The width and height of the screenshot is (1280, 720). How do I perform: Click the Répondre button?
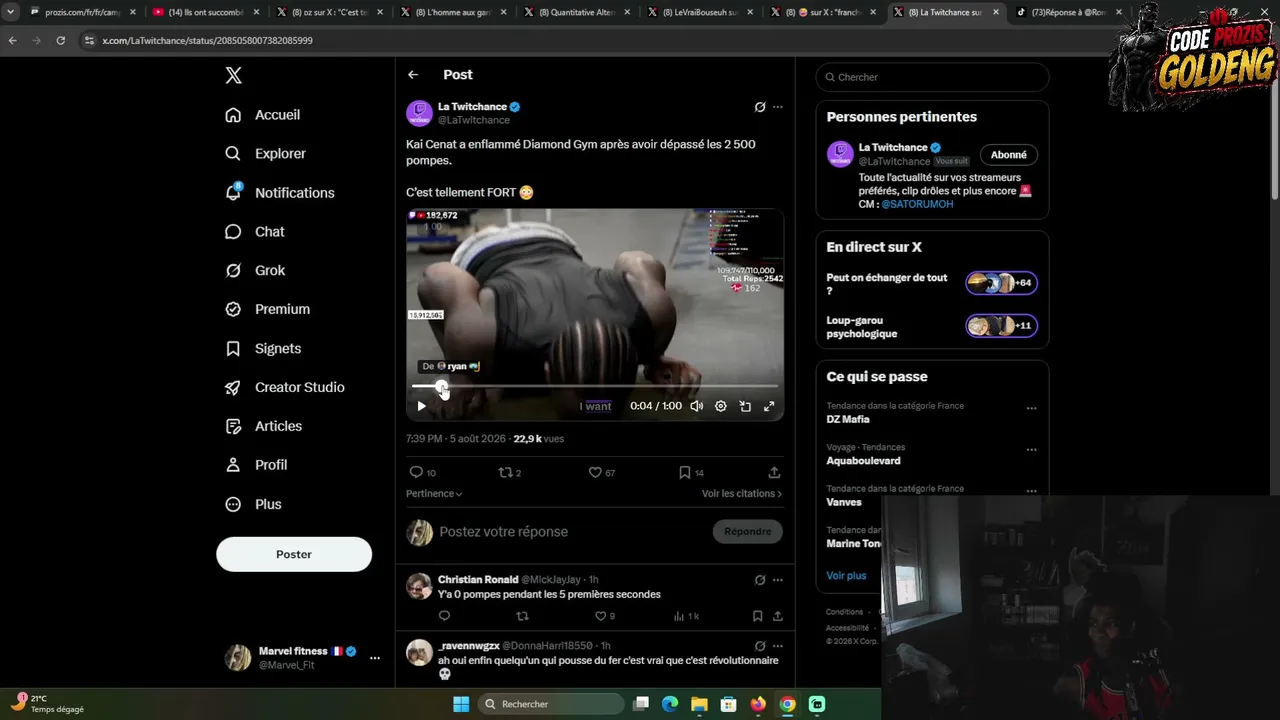748,532
